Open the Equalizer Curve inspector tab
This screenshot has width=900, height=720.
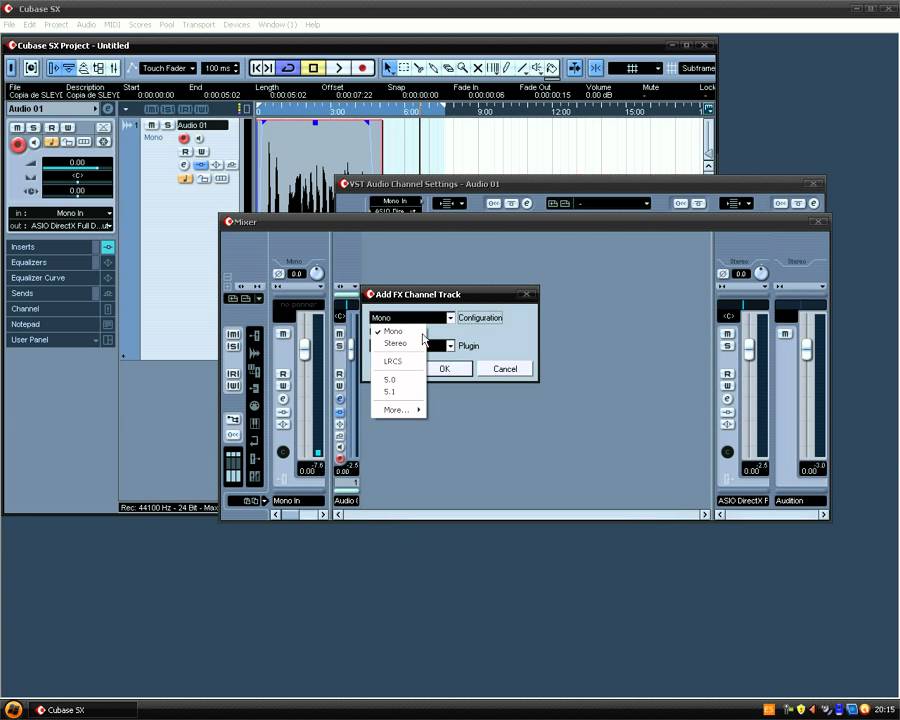(51, 278)
